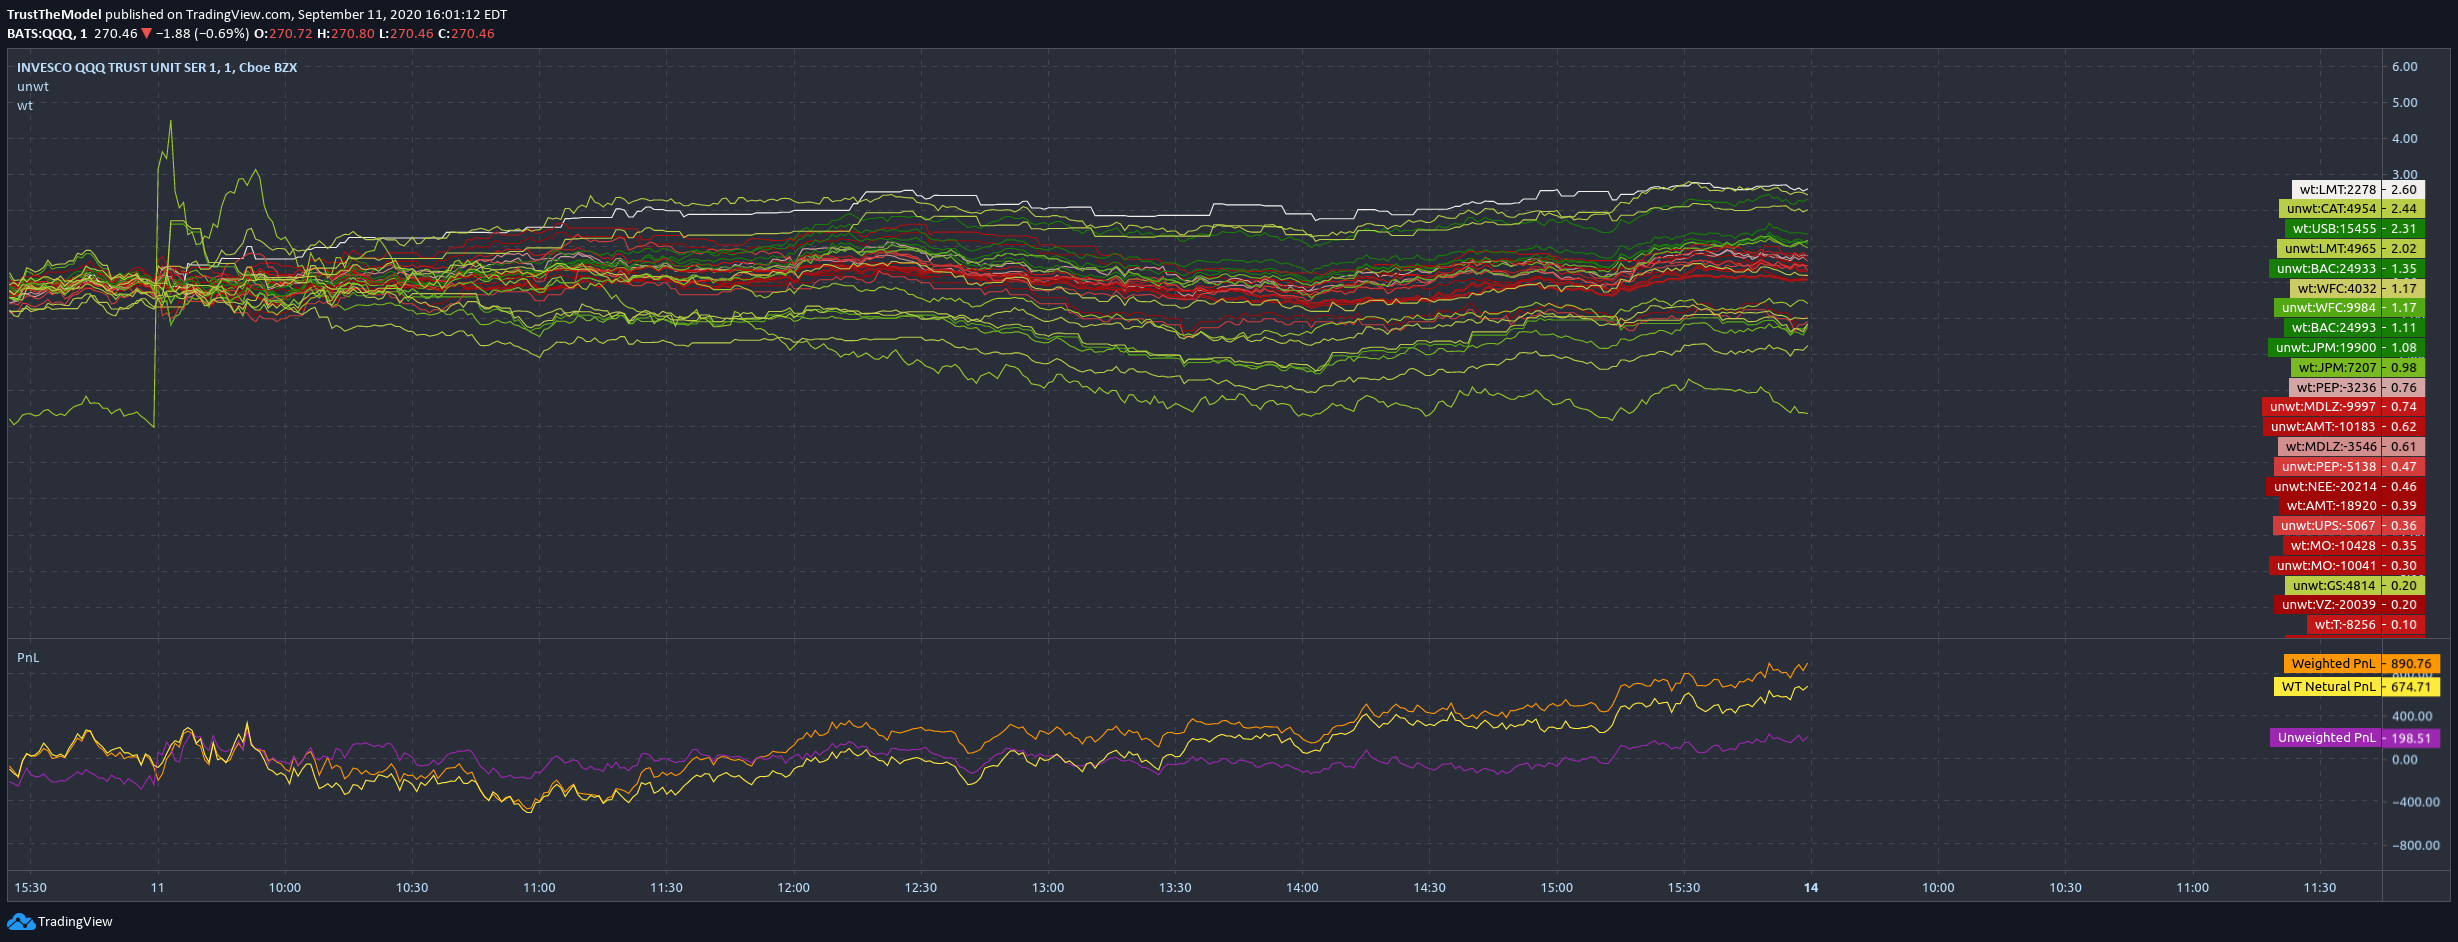Click the unwt:VZ:-20039 label
Image resolution: width=2458 pixels, height=942 pixels.
coord(2327,605)
